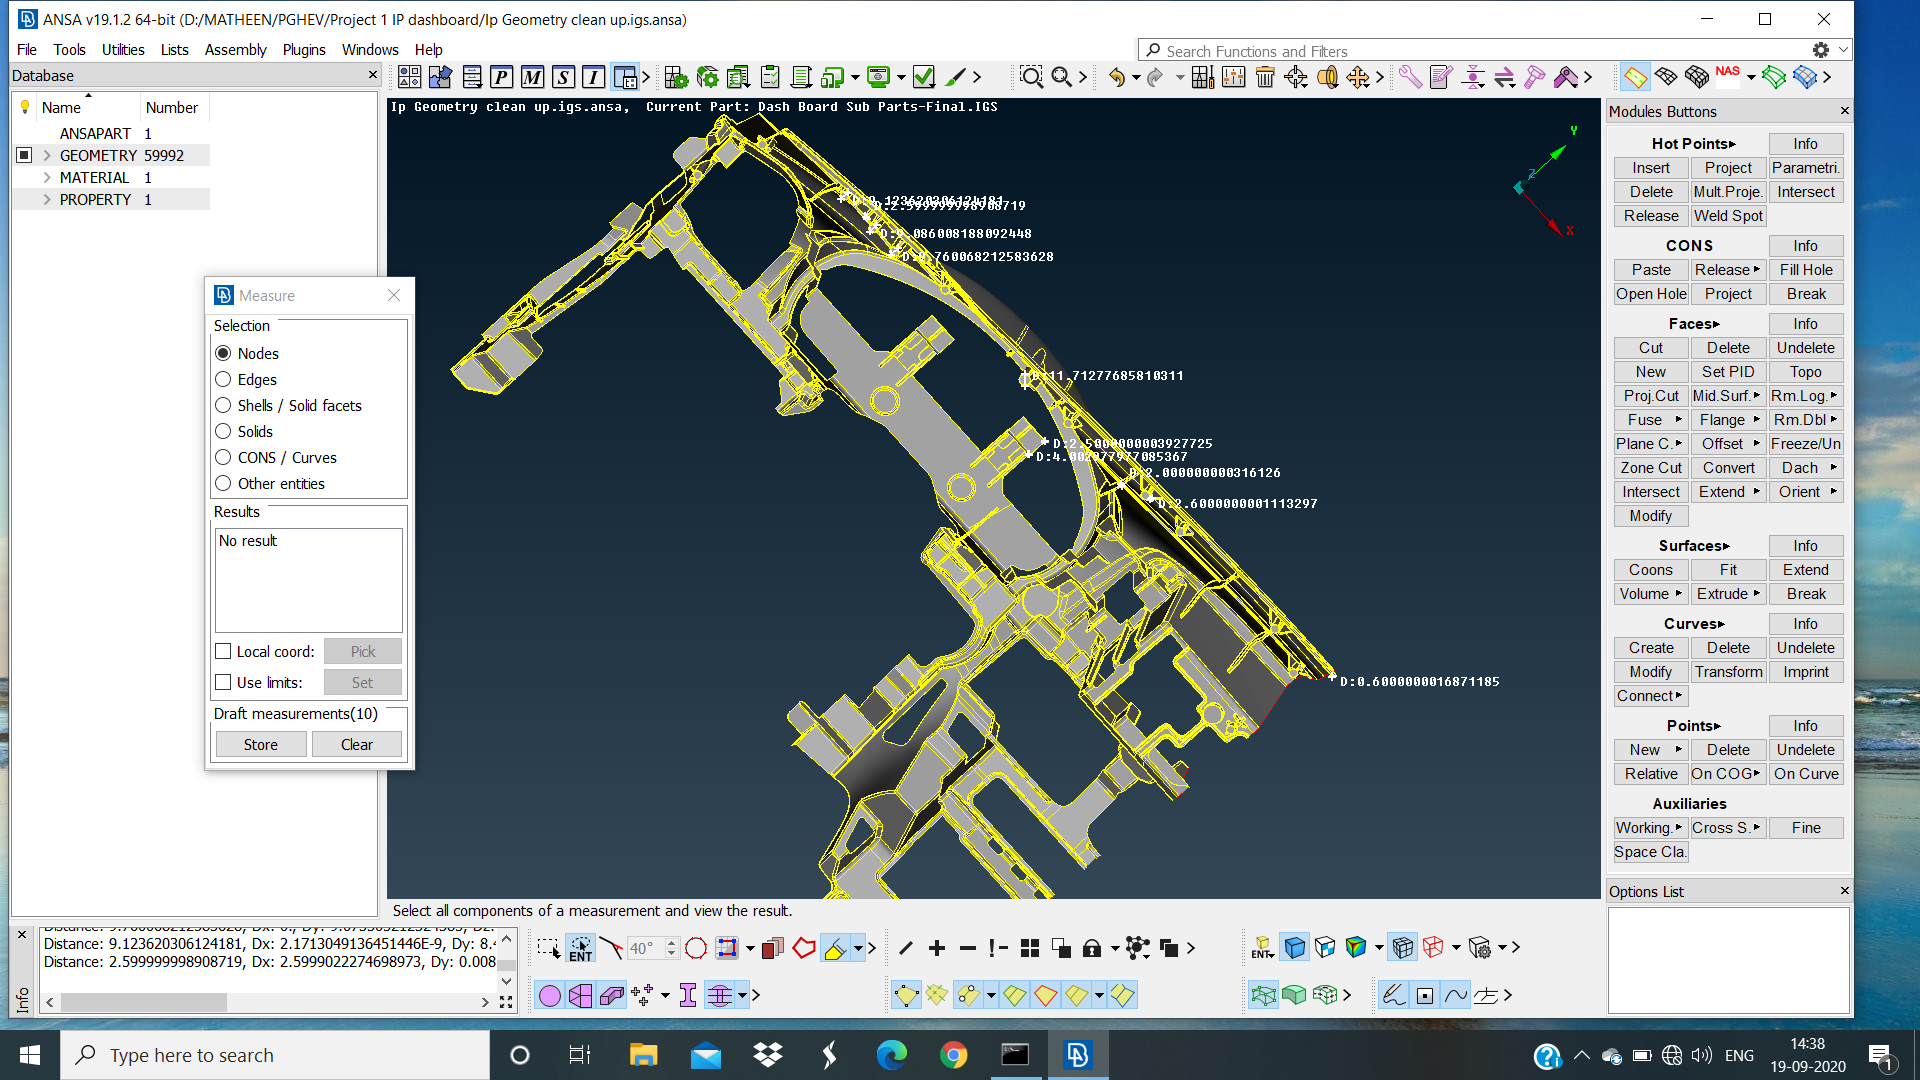Select the Zoom magnifier tool in the toolbar
The image size is (1920, 1080).
(1032, 76)
